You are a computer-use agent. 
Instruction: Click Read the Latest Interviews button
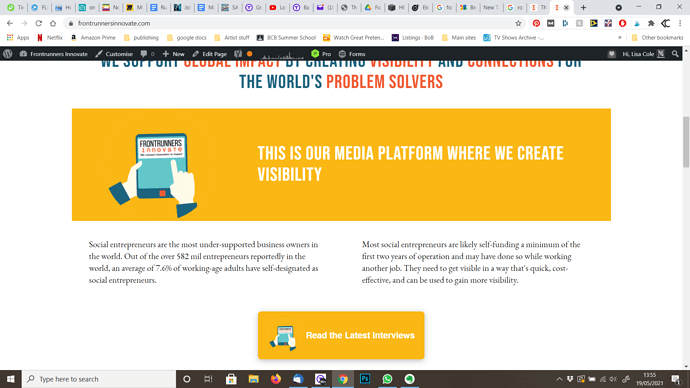click(341, 335)
